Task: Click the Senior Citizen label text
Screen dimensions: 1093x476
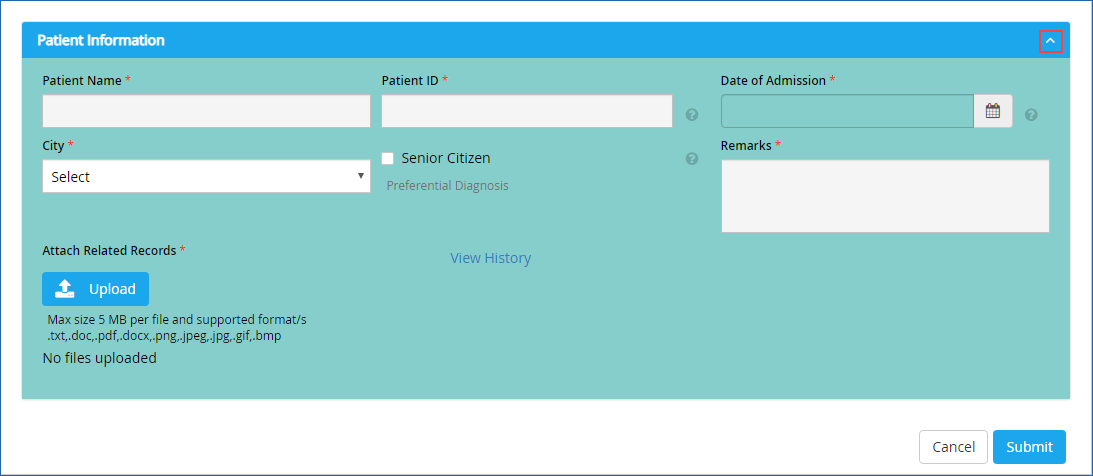Action: click(446, 158)
